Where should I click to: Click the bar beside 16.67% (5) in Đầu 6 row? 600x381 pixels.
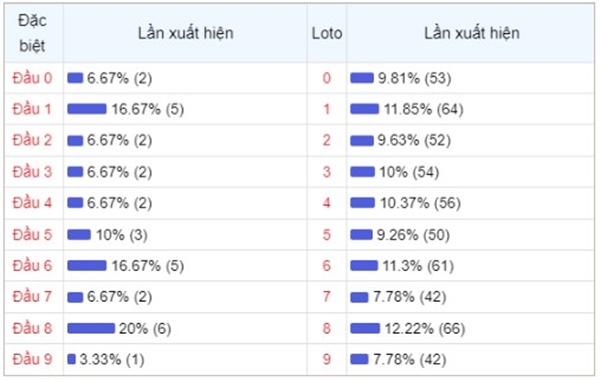coord(87,265)
